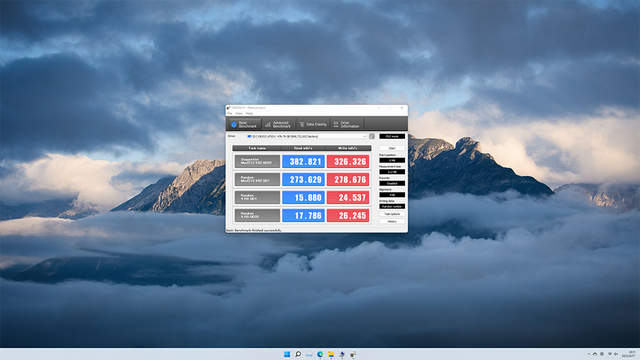Click the Read mB/s column header
The image size is (640, 360).
pyautogui.click(x=303, y=148)
